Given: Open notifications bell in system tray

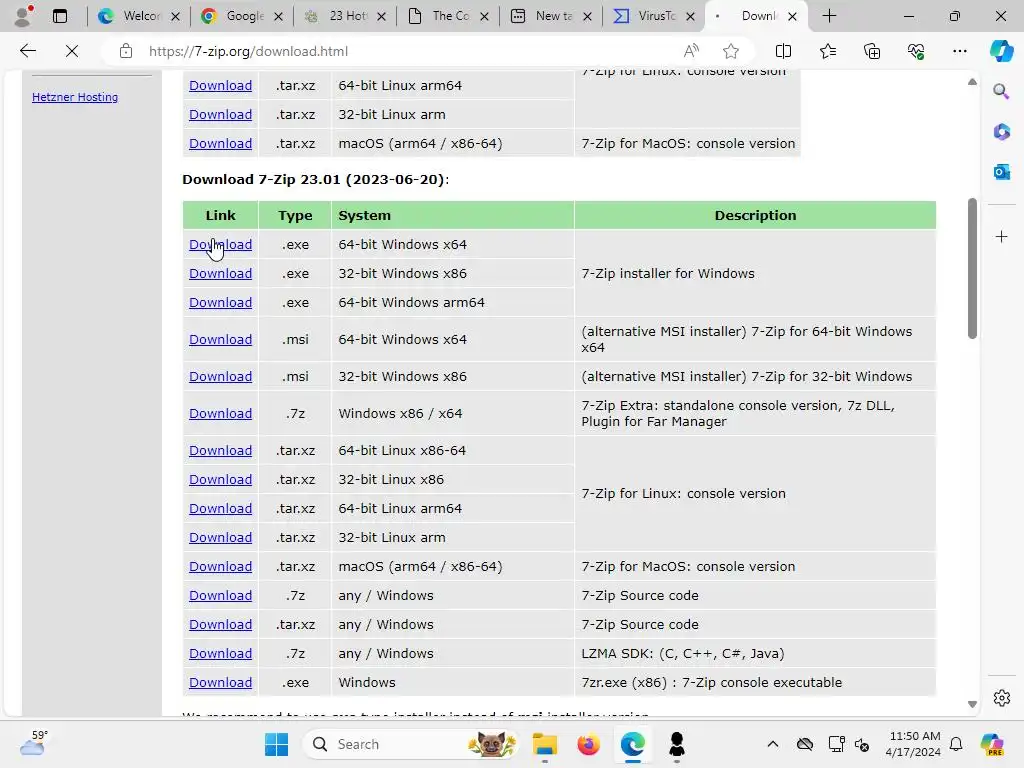Looking at the screenshot, I should tap(956, 744).
